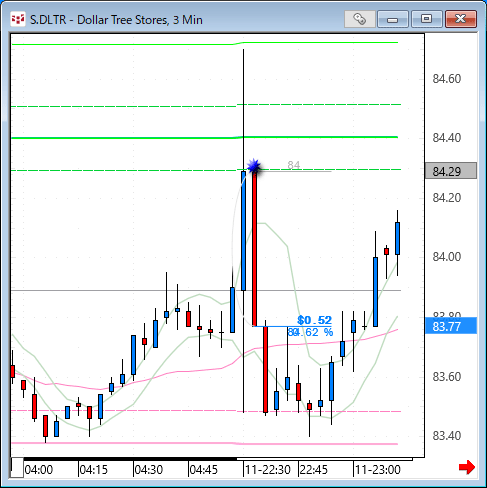
Task: Minimize the Dollar Tree chart window
Action: [x=393, y=19]
